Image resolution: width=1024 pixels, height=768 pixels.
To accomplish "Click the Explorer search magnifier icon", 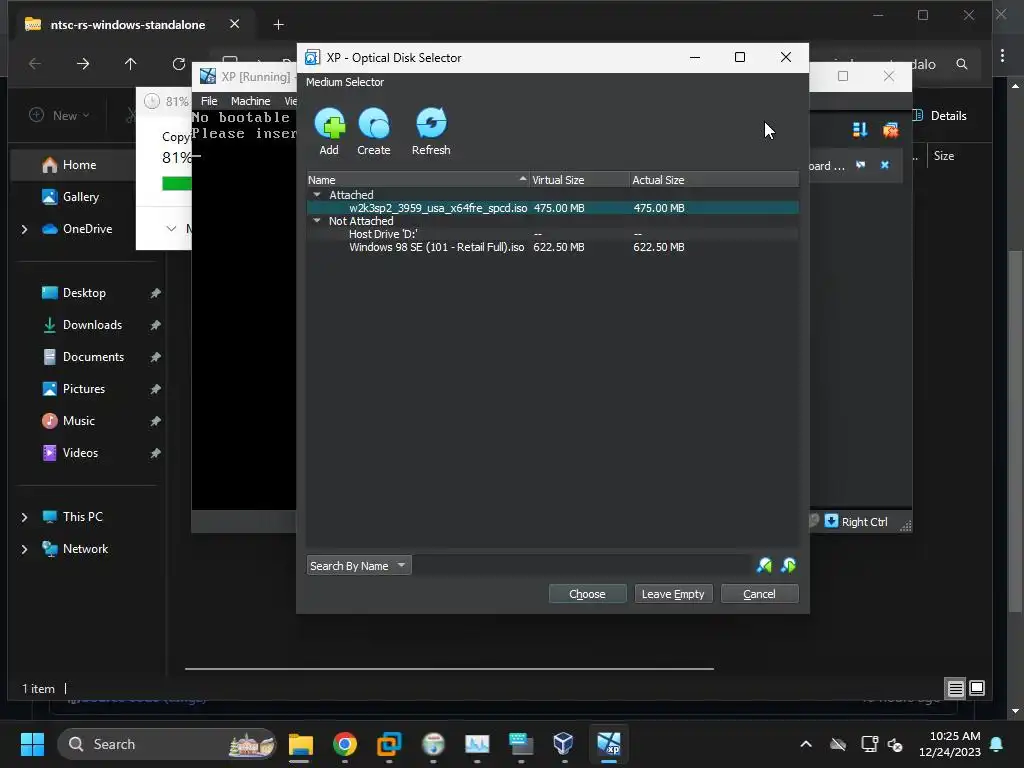I will click(962, 64).
